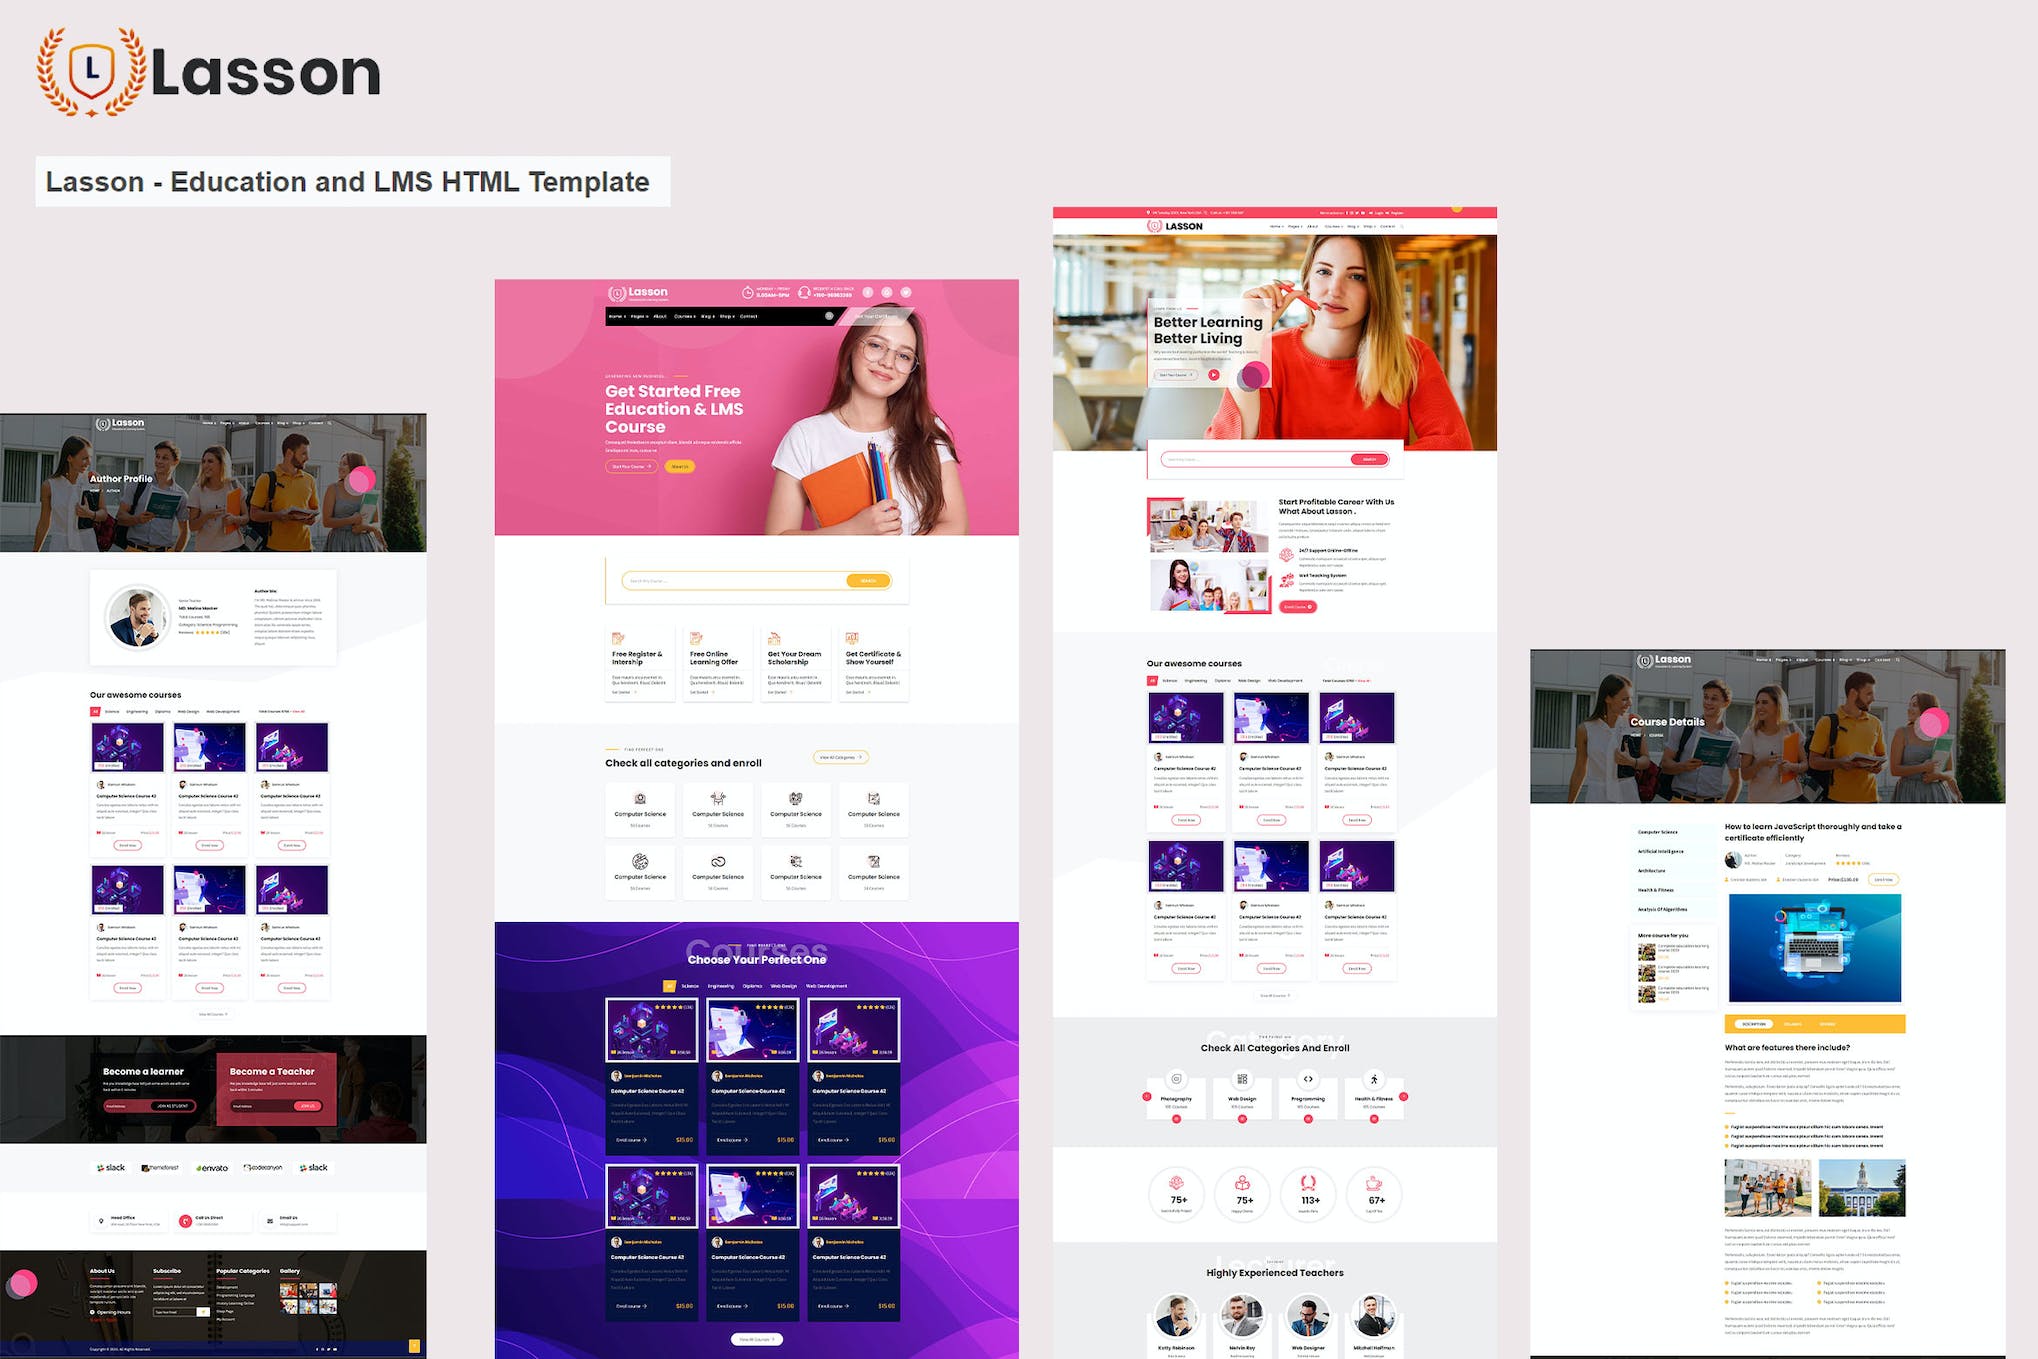Image resolution: width=2038 pixels, height=1359 pixels.
Task: Click the Lasson shield logo at top-left
Action: click(91, 70)
